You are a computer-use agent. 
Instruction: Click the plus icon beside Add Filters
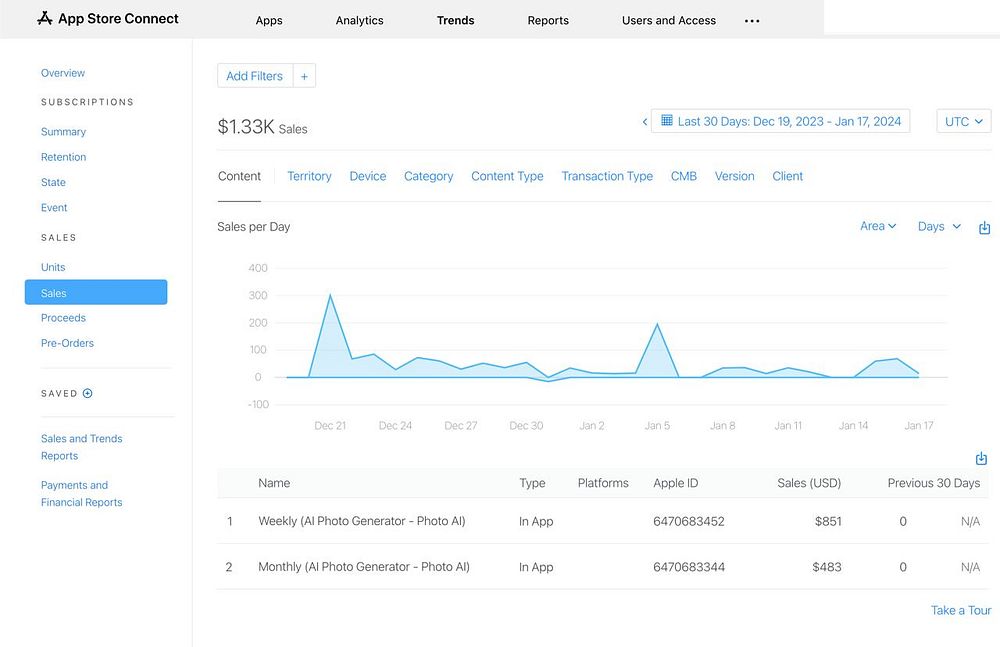click(304, 76)
